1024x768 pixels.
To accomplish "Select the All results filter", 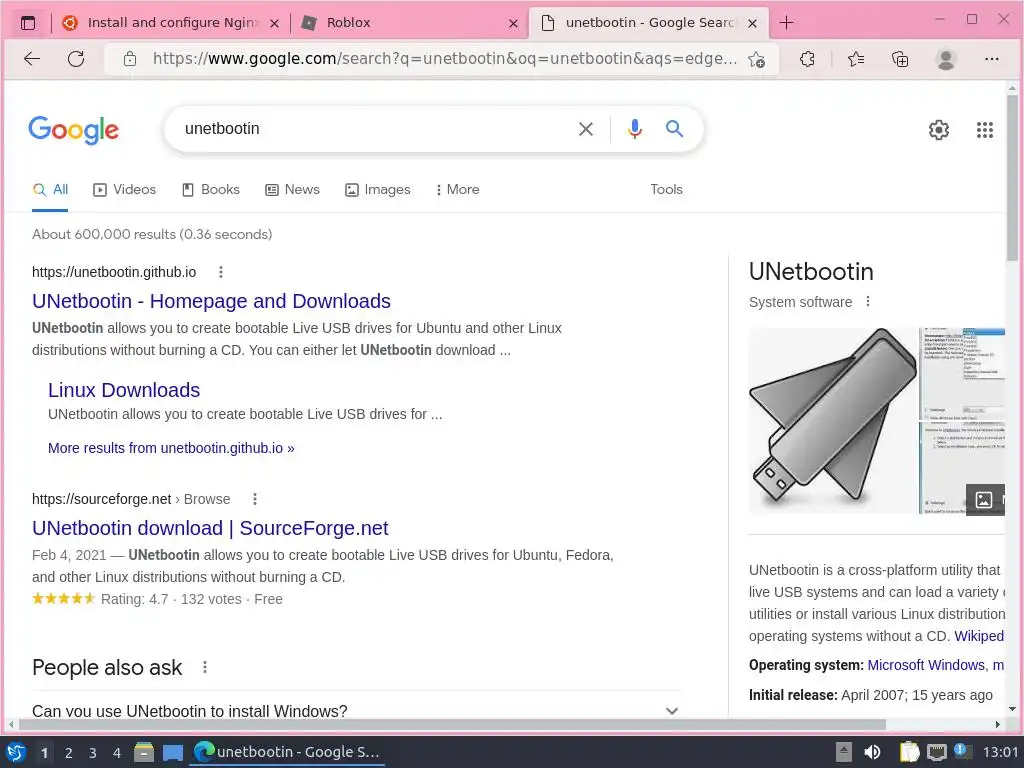I will click(x=50, y=189).
